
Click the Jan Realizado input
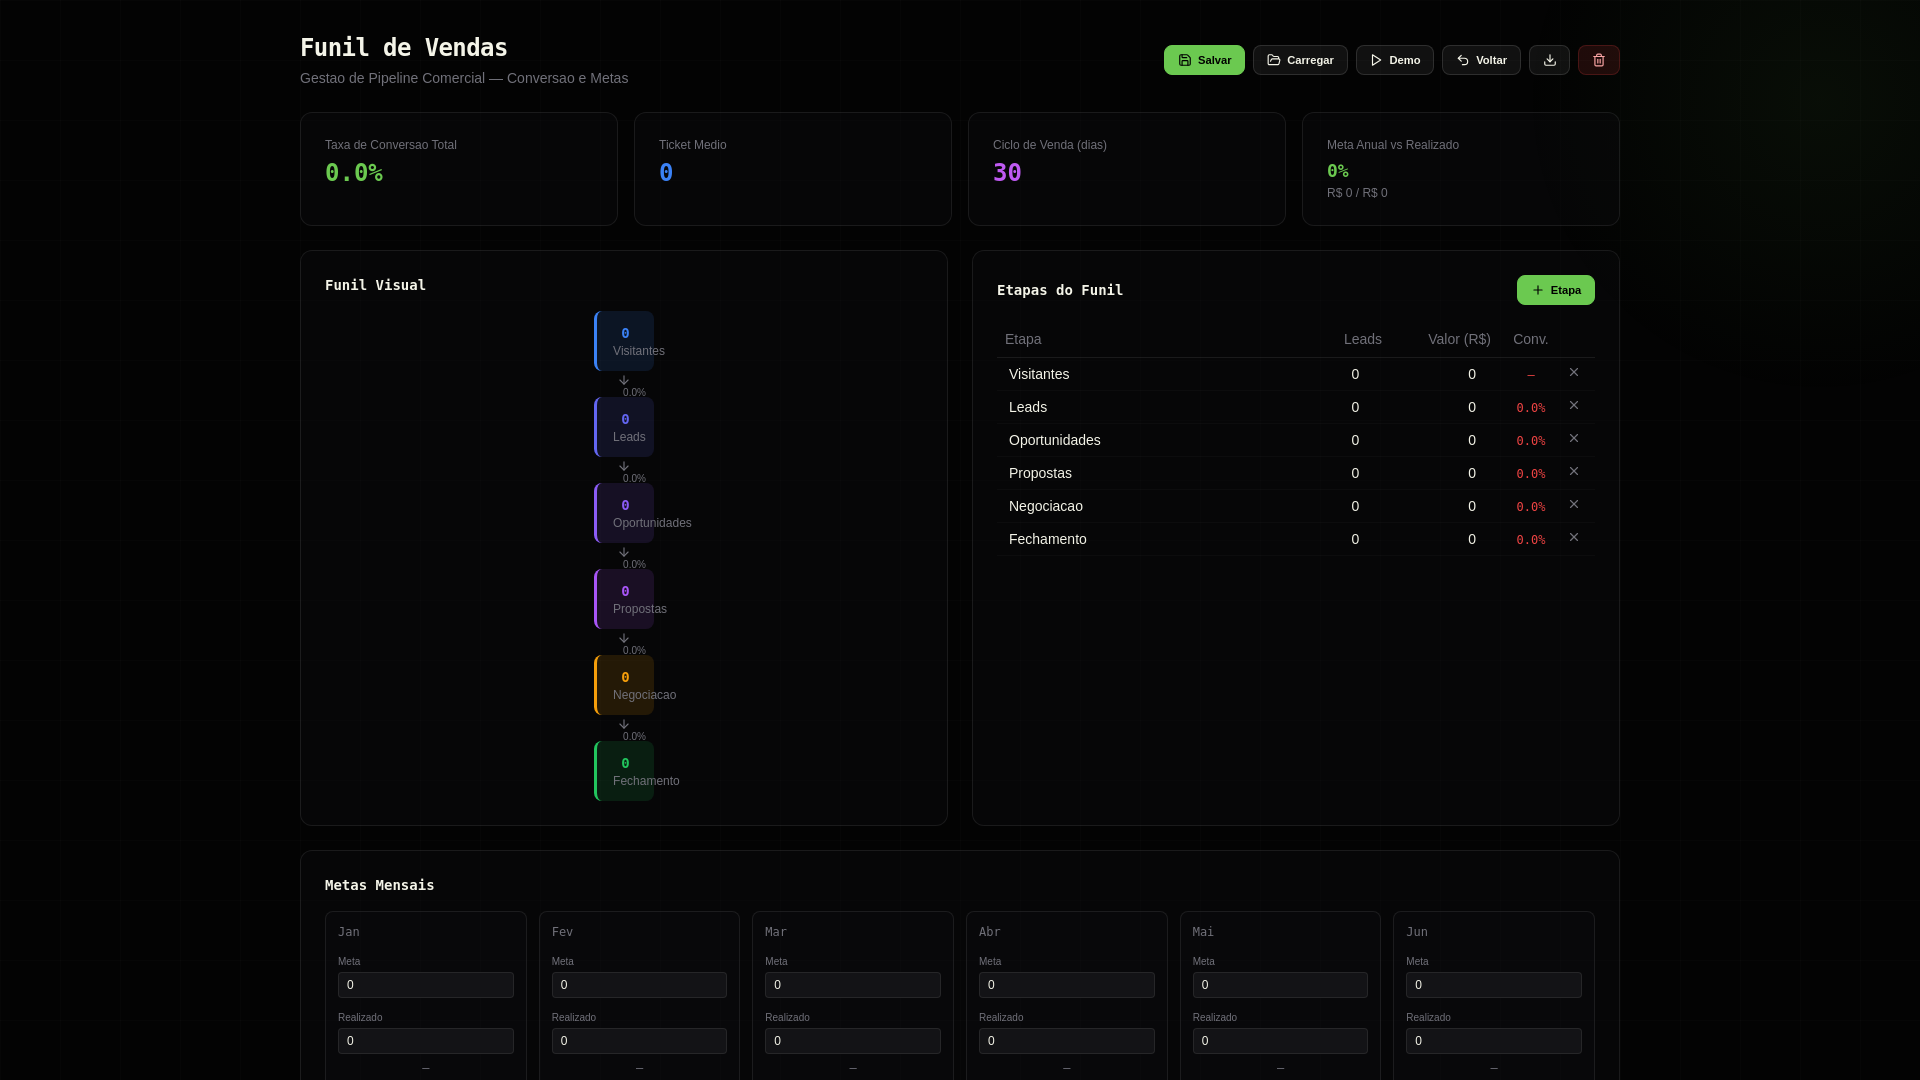pos(426,1041)
